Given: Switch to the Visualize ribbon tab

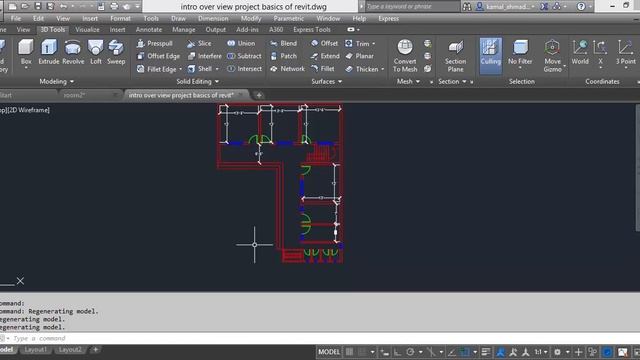Looking at the screenshot, I should pyautogui.click(x=87, y=29).
